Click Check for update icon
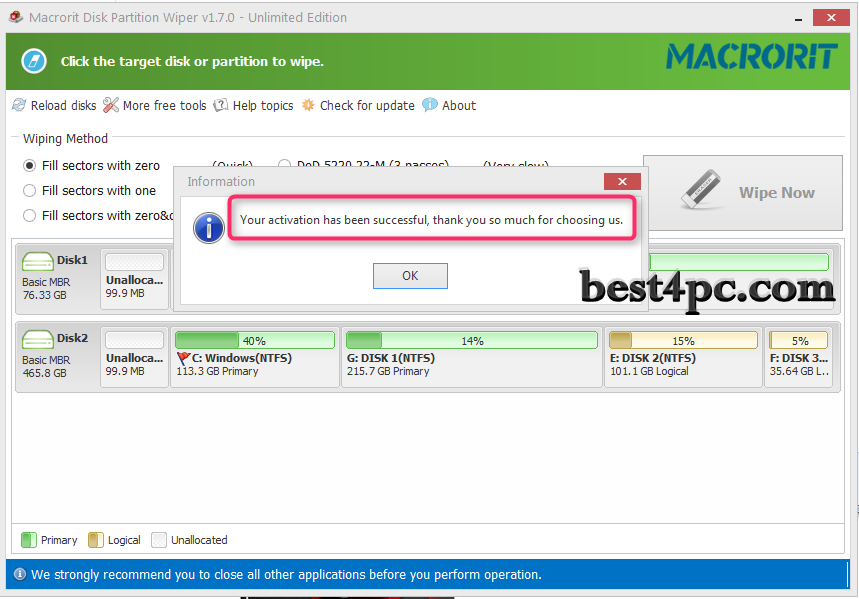The image size is (859, 599). (x=308, y=105)
